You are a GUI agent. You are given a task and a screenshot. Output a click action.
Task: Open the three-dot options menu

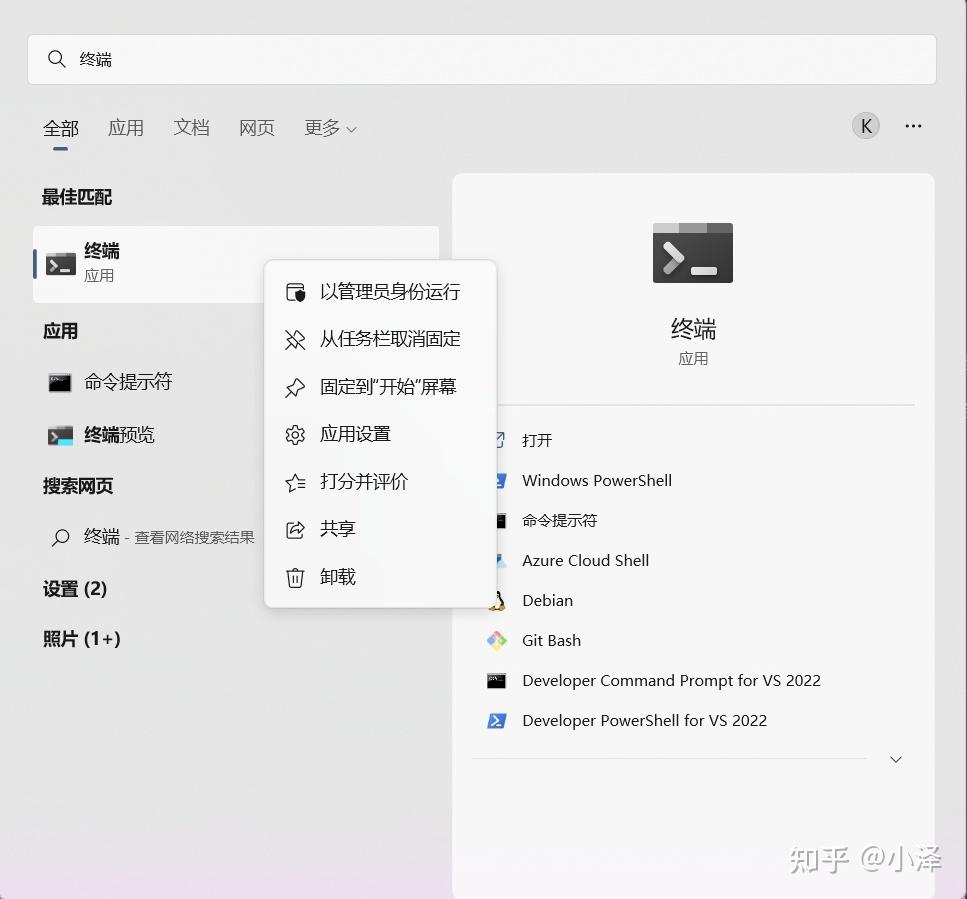click(912, 125)
